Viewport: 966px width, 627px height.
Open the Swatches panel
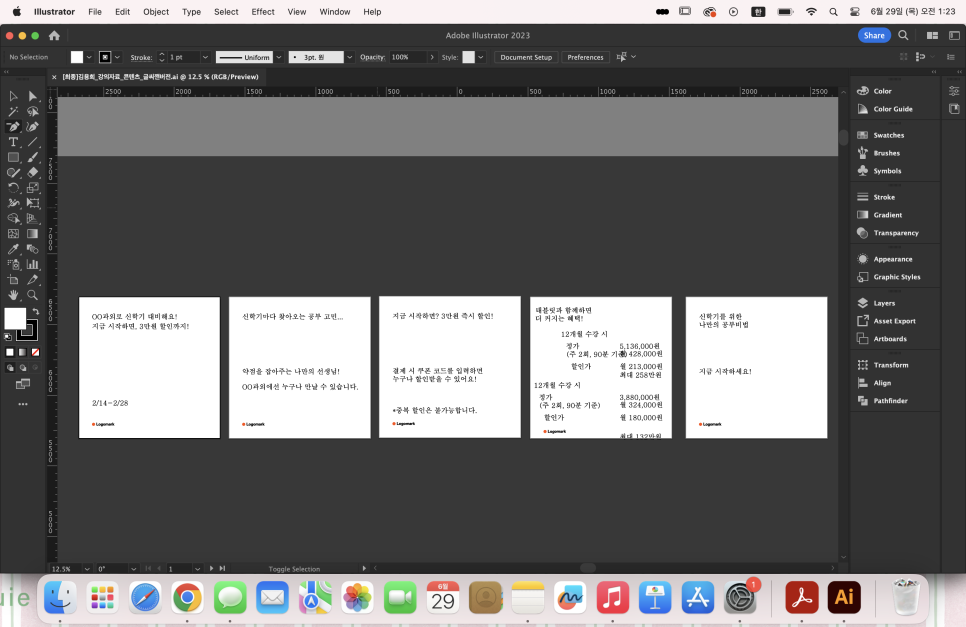(888, 135)
